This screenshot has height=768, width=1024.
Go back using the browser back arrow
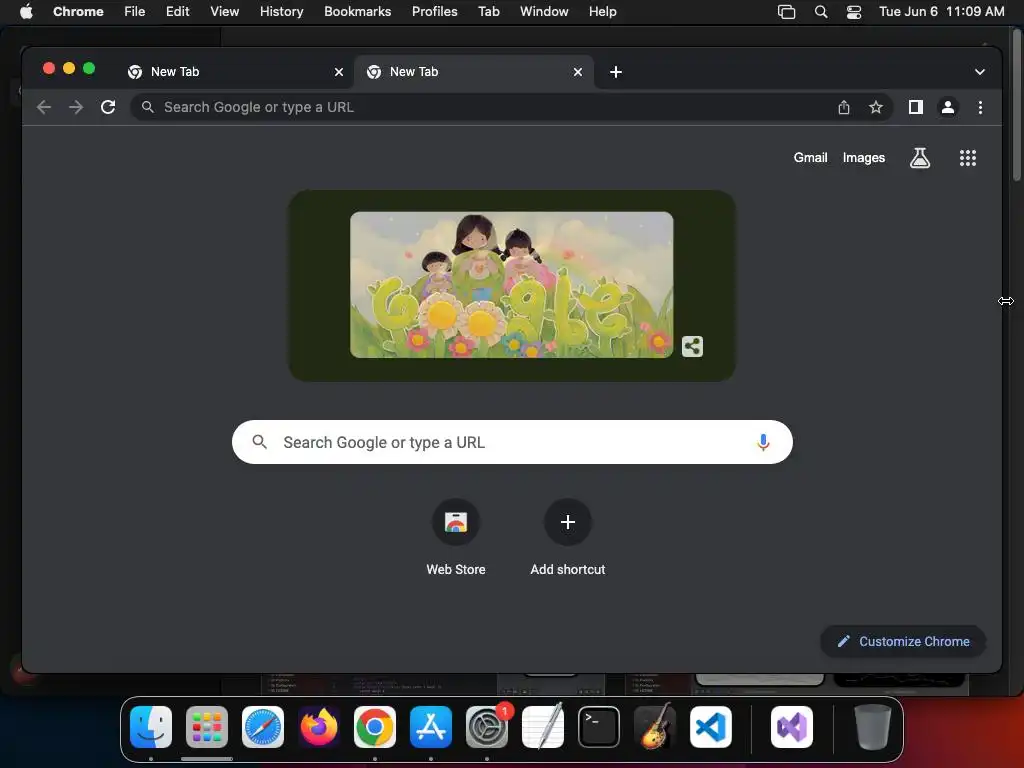(x=44, y=107)
